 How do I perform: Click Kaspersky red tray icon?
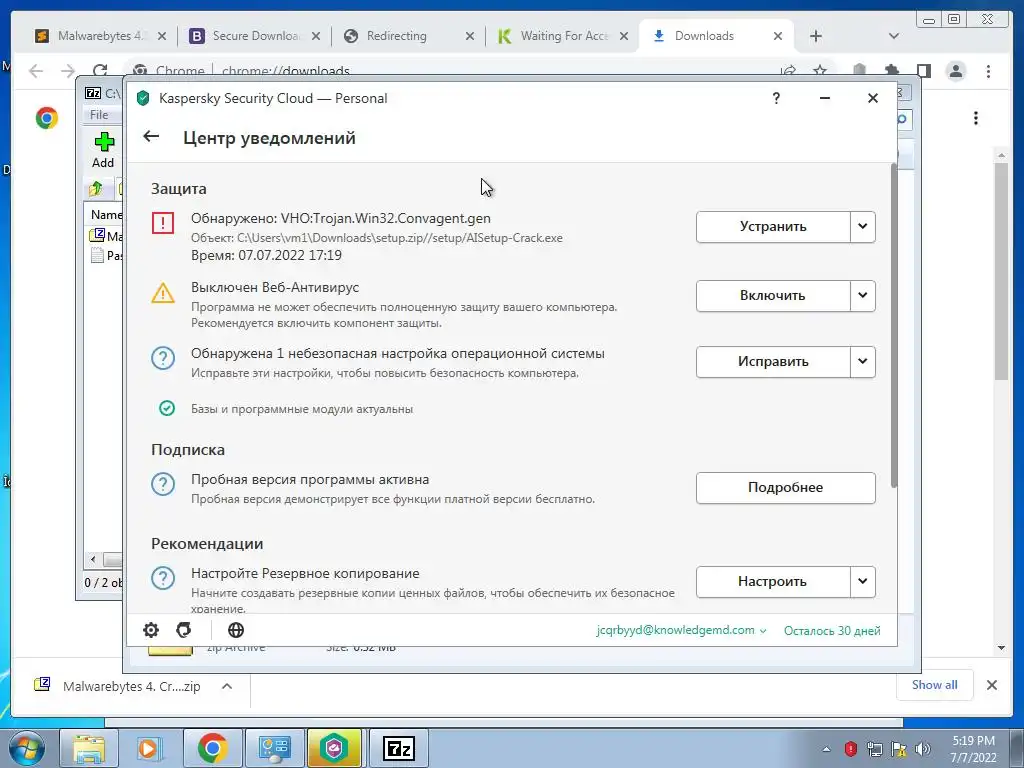[x=850, y=748]
